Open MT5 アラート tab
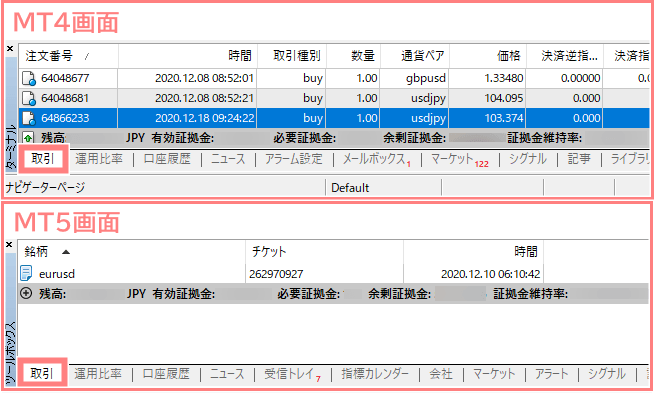This screenshot has height=393, width=655. click(552, 373)
